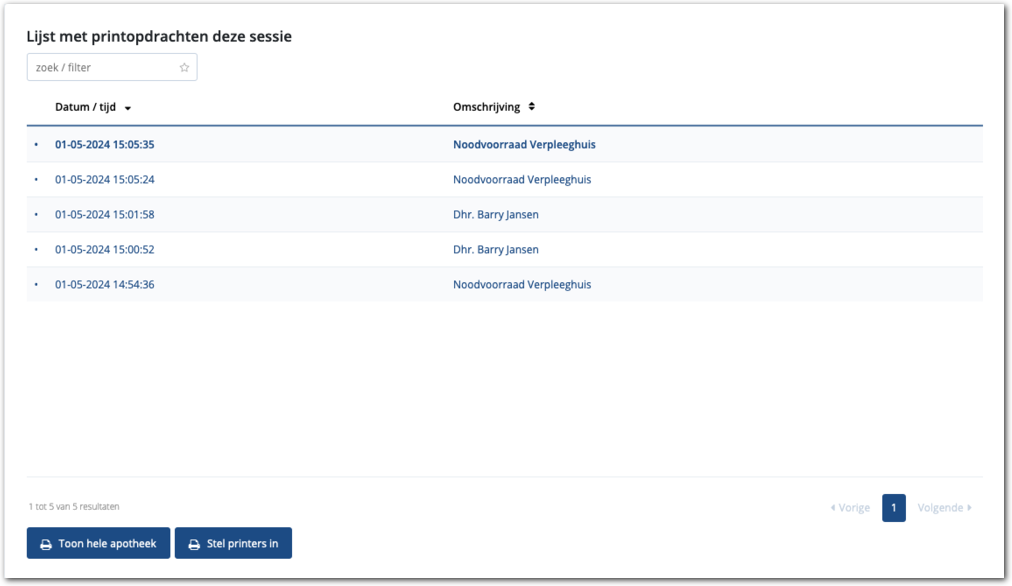The image size is (1012, 586).
Task: Click the star icon in the filter field
Action: point(184,68)
